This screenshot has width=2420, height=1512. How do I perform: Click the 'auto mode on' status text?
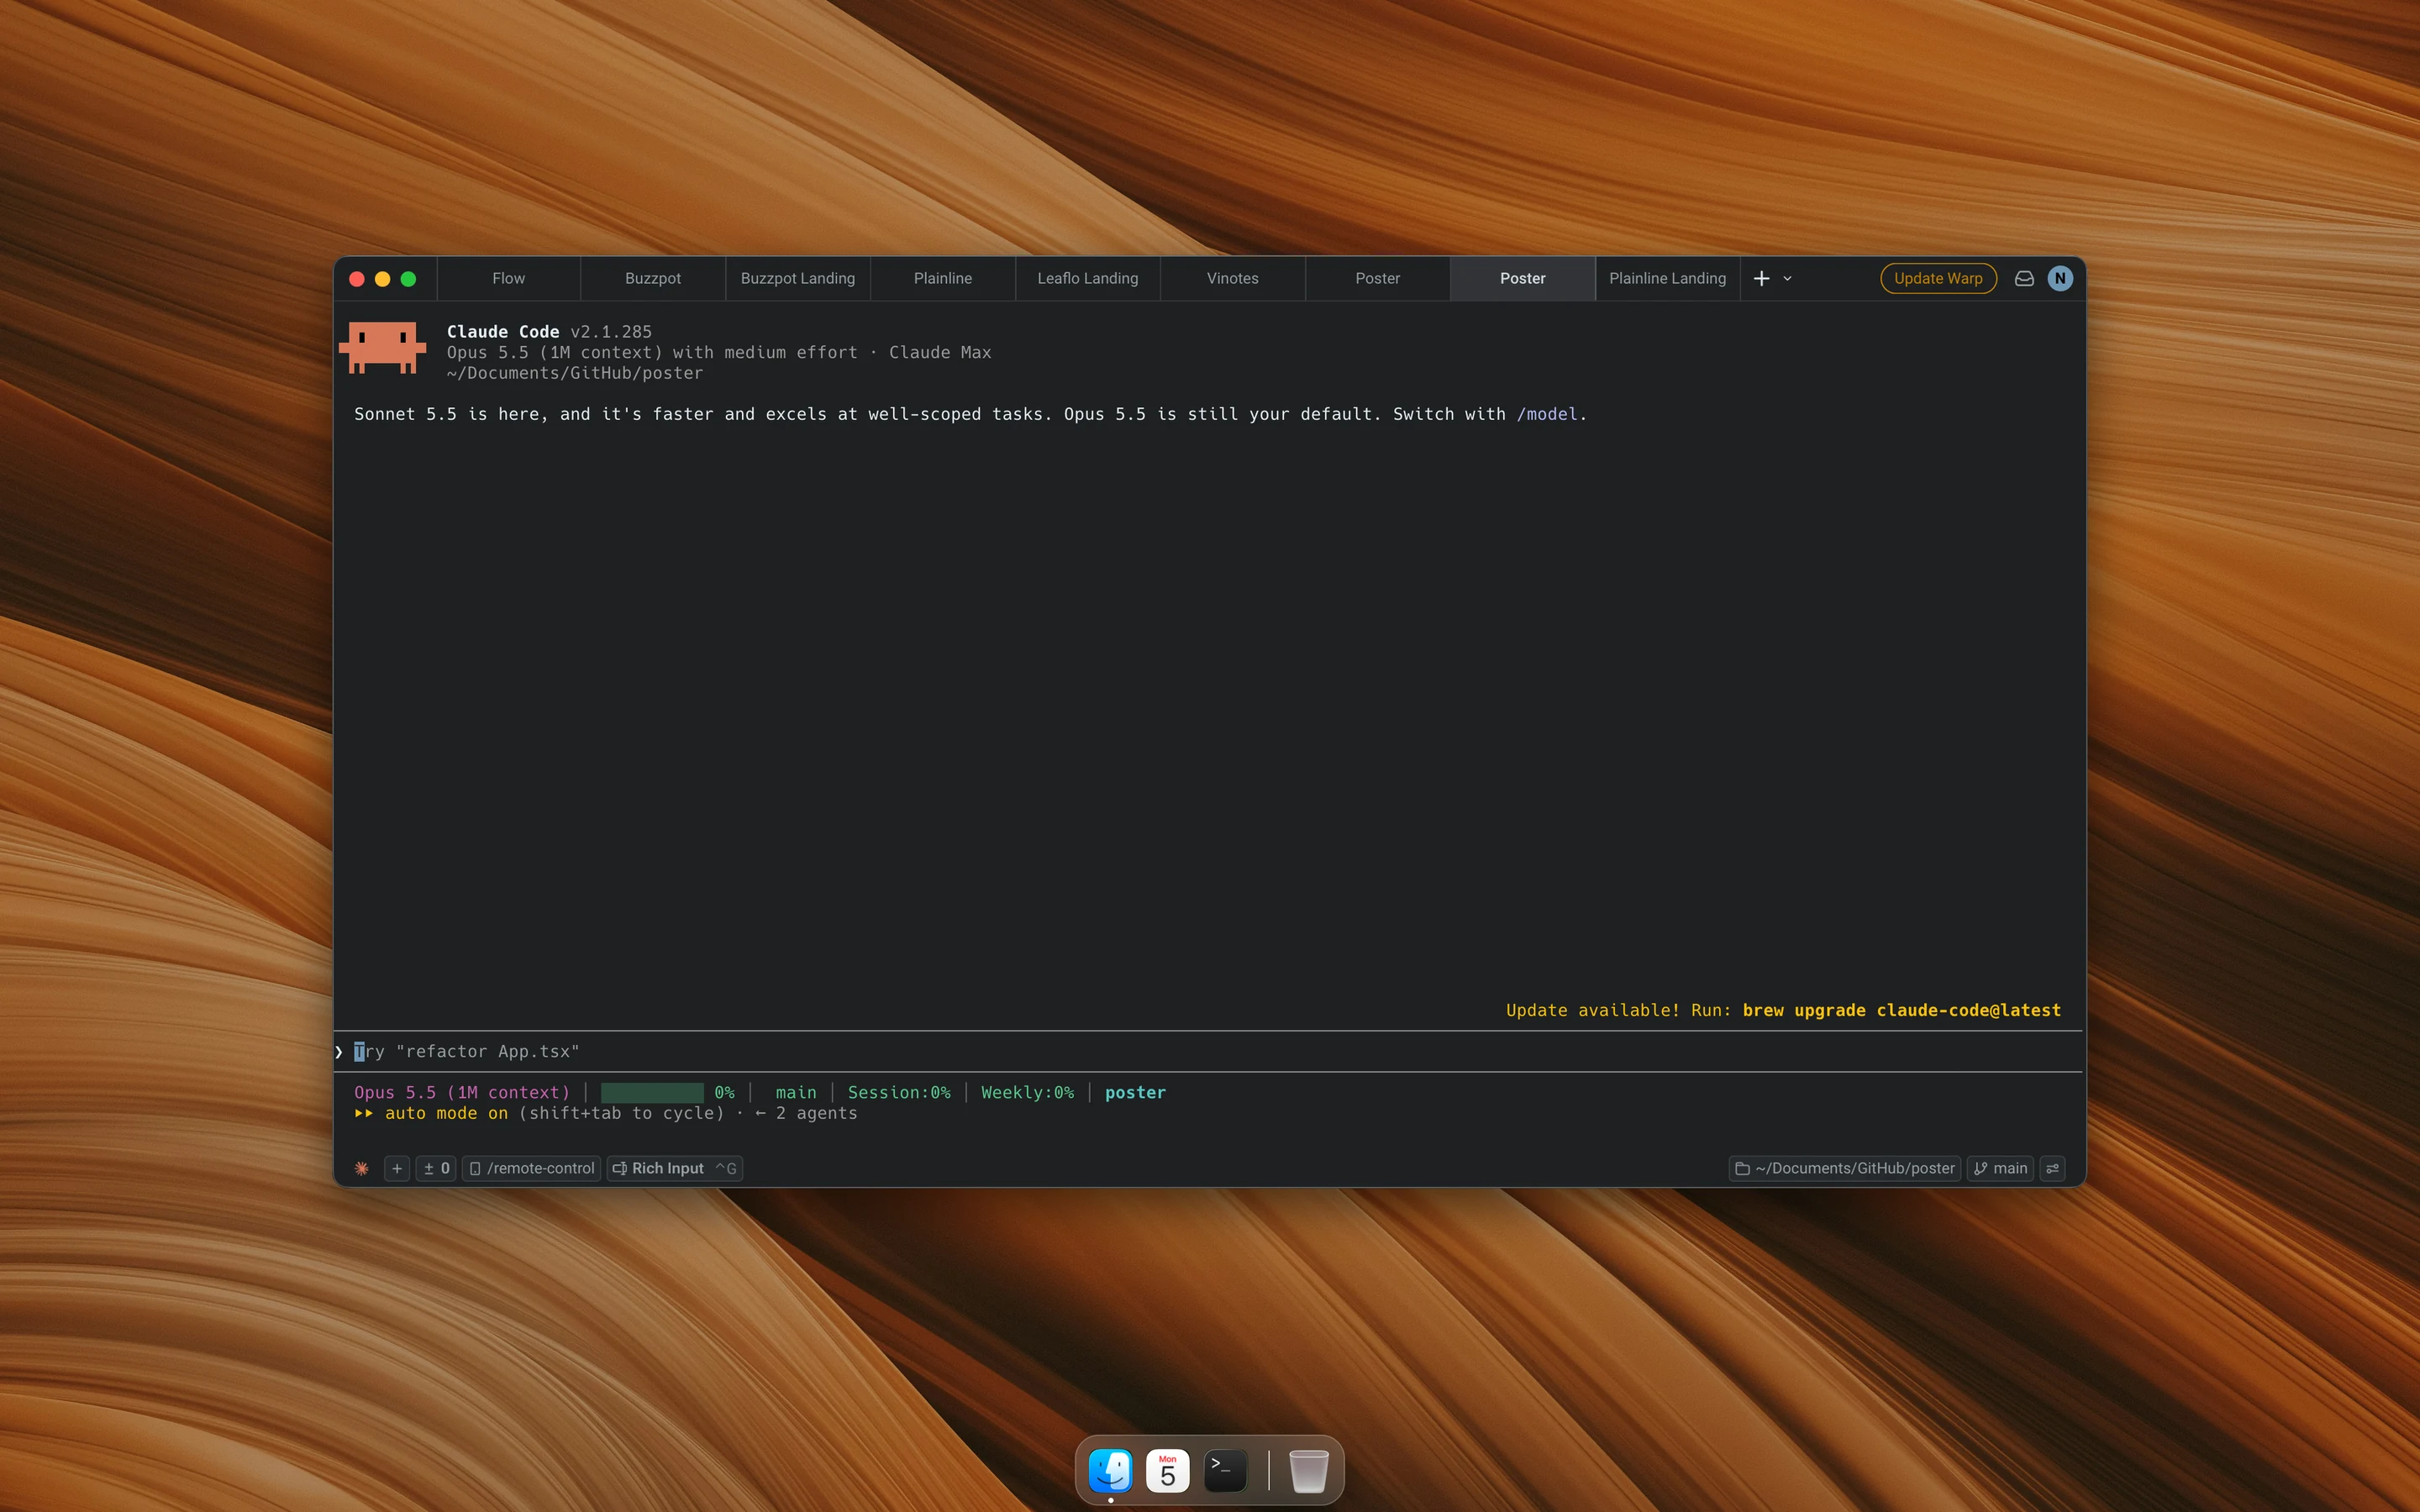point(446,1113)
